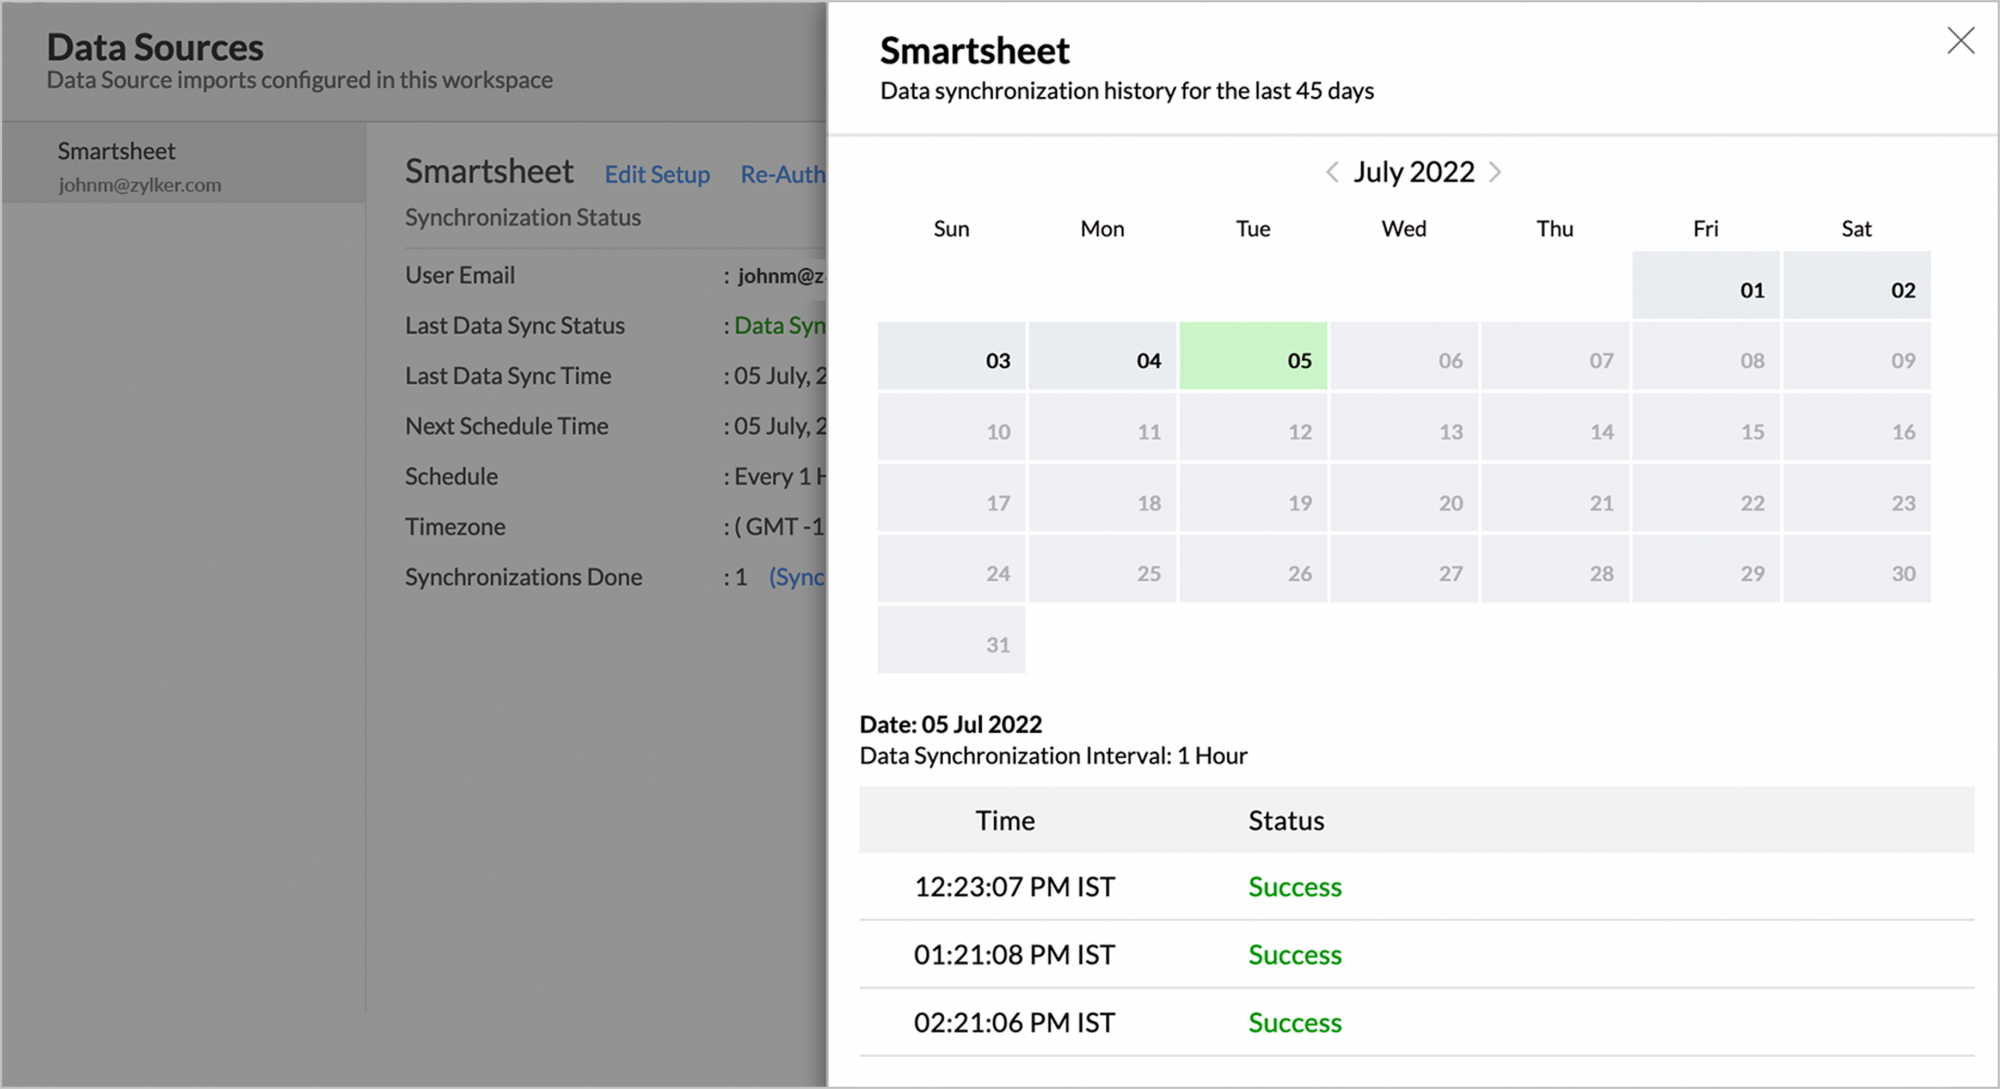Screen dimensions: 2000x1089
Task: Open Edit Setup for Smartsheet
Action: (x=657, y=174)
